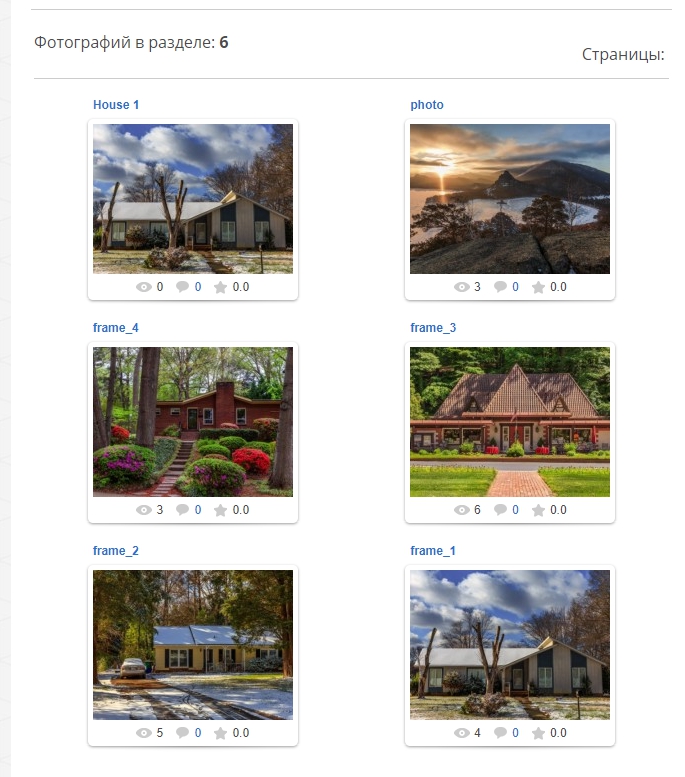Click the star icon under frame_4

[x=221, y=510]
